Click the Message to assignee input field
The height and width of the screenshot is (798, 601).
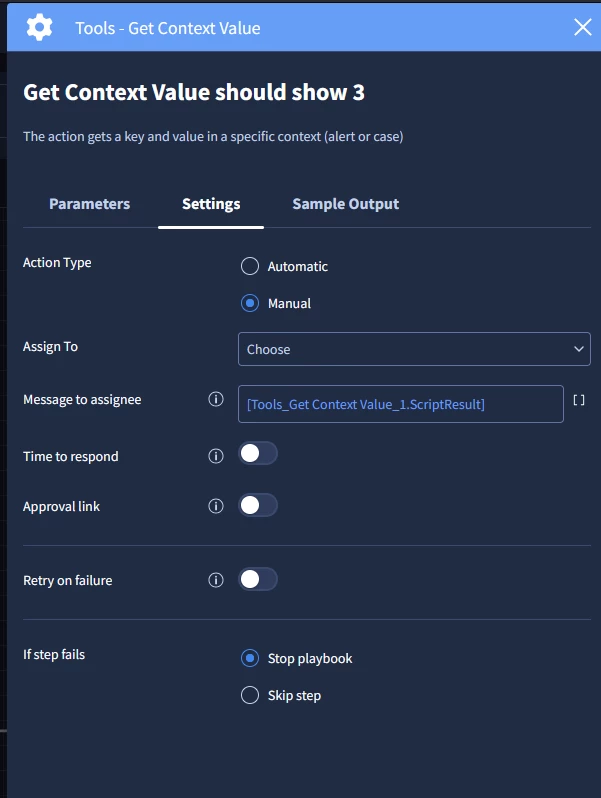(400, 404)
